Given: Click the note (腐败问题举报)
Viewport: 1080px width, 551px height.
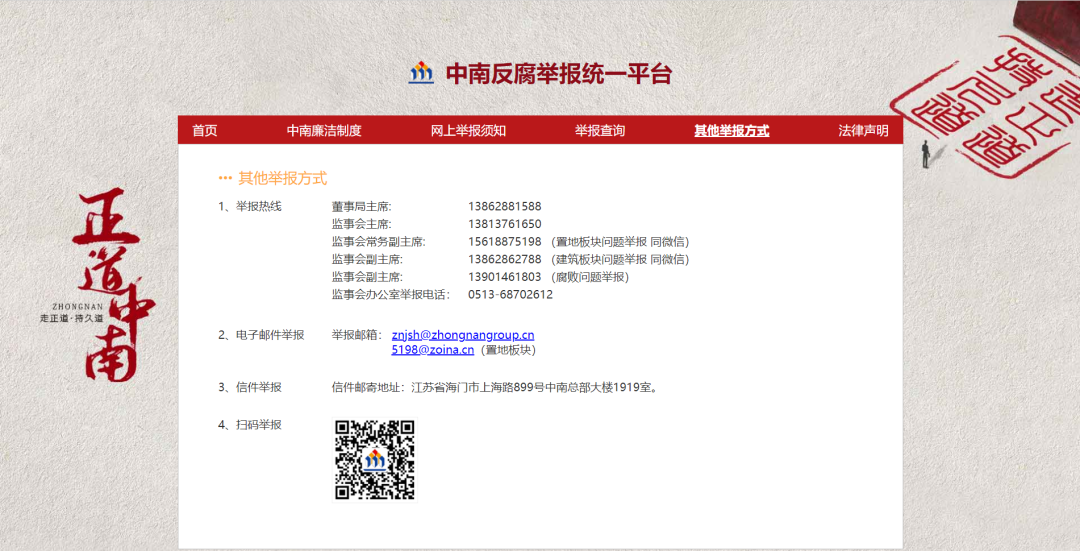Looking at the screenshot, I should 590,277.
